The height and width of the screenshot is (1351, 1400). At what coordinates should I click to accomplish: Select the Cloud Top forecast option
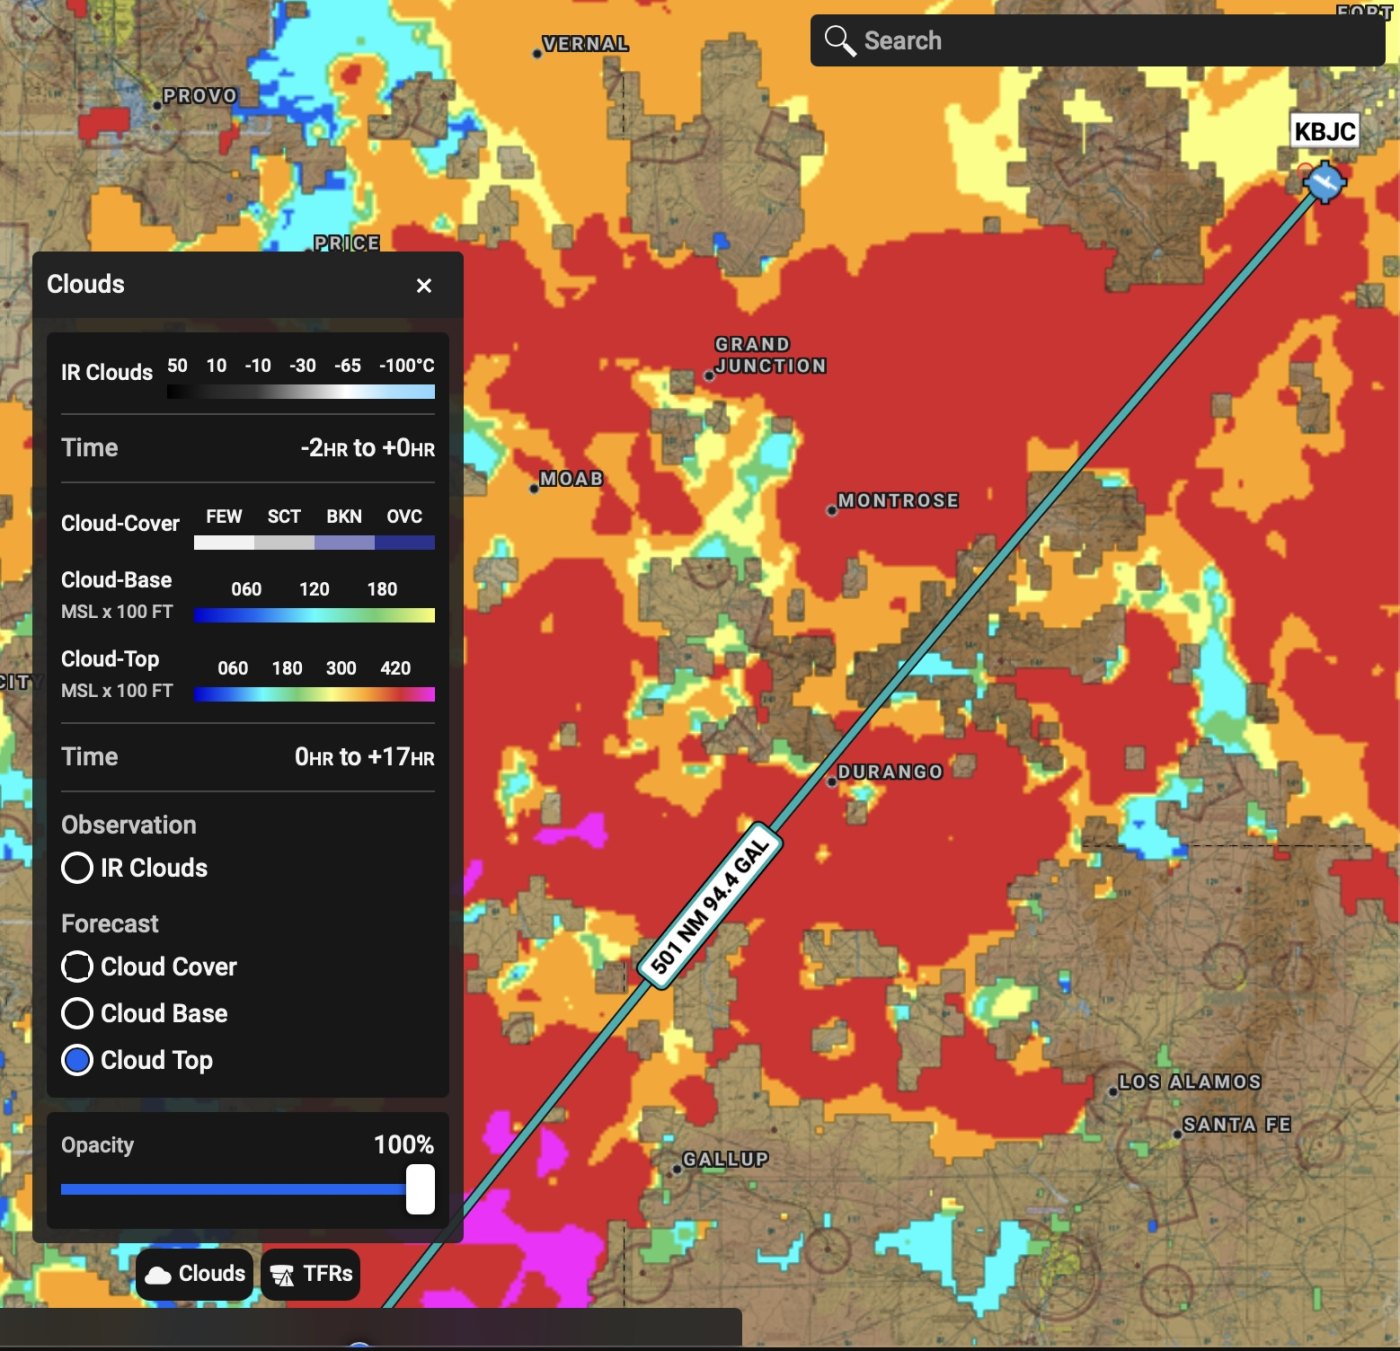point(137,1060)
